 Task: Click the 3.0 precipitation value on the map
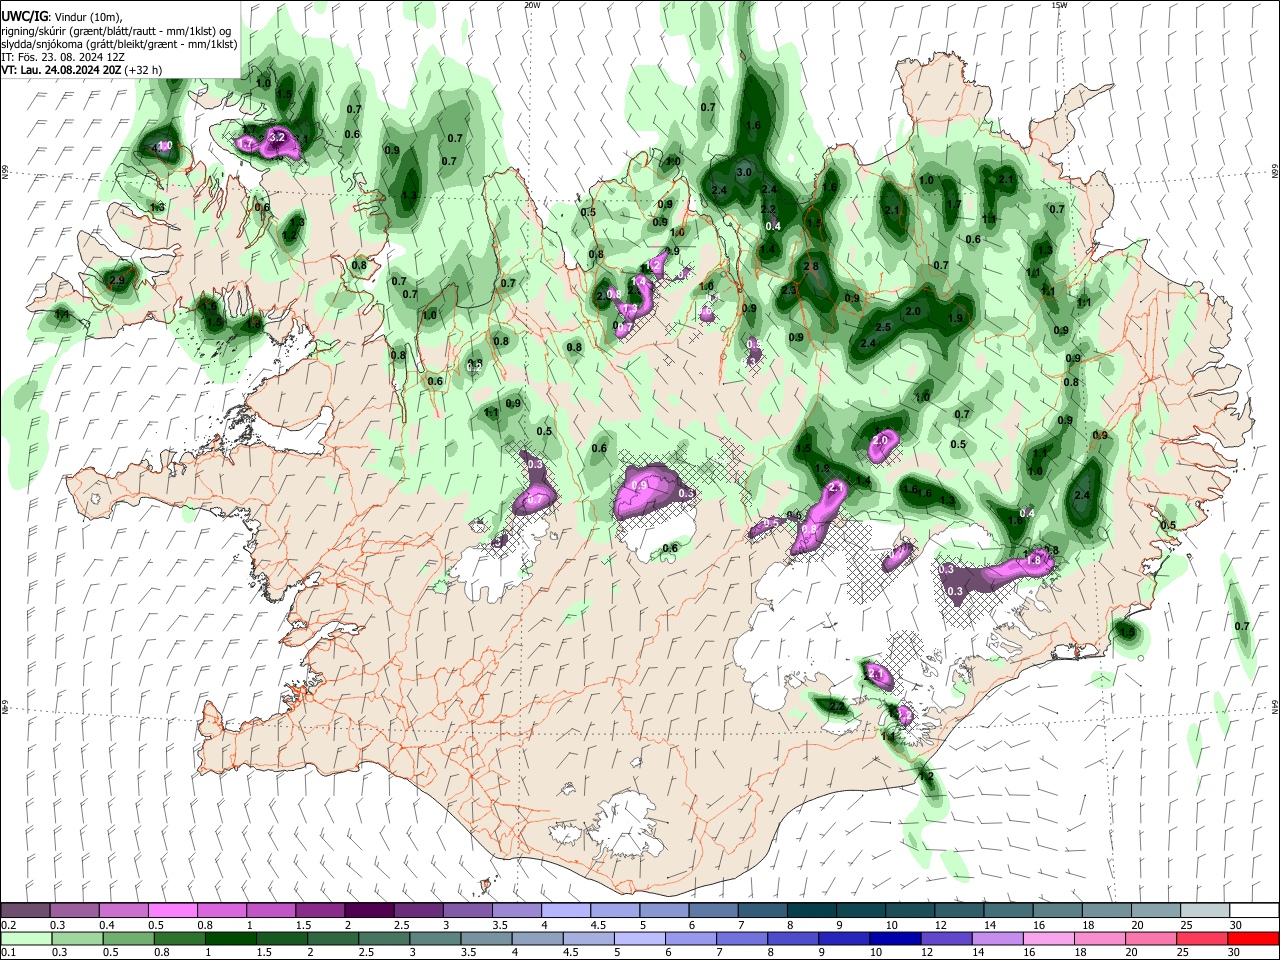coord(744,172)
